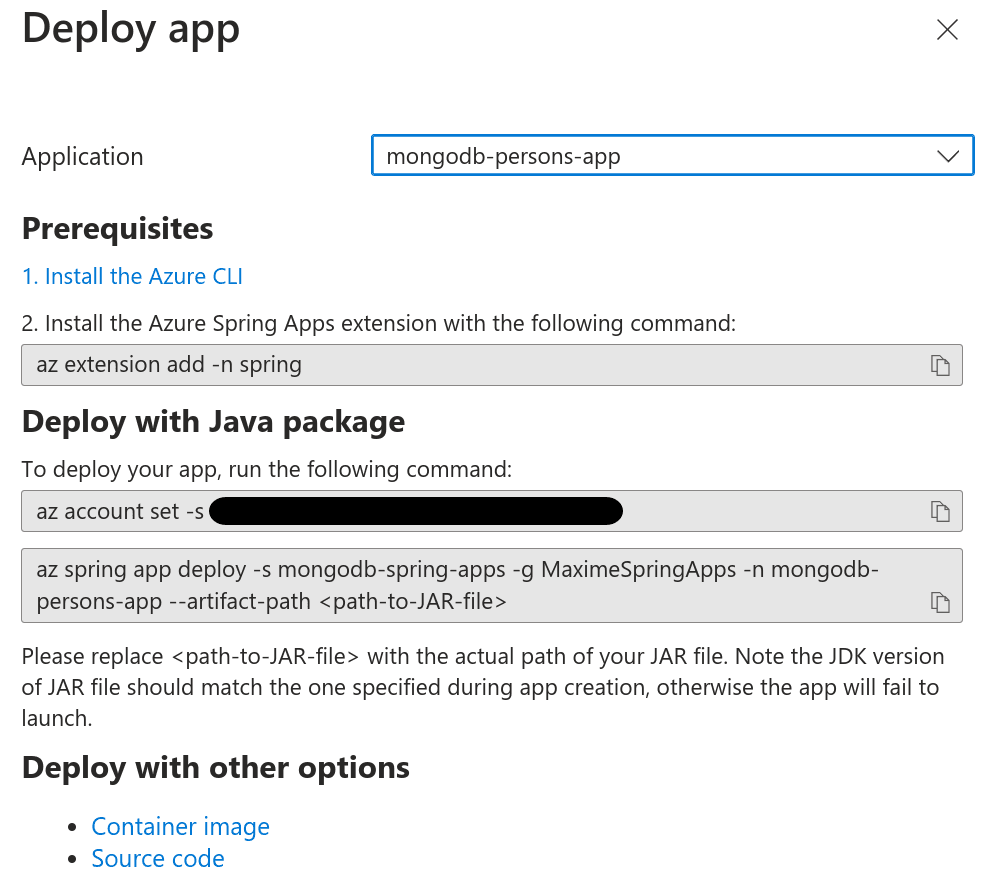The image size is (984, 883).
Task: Copy the az account set command
Action: coord(939,511)
